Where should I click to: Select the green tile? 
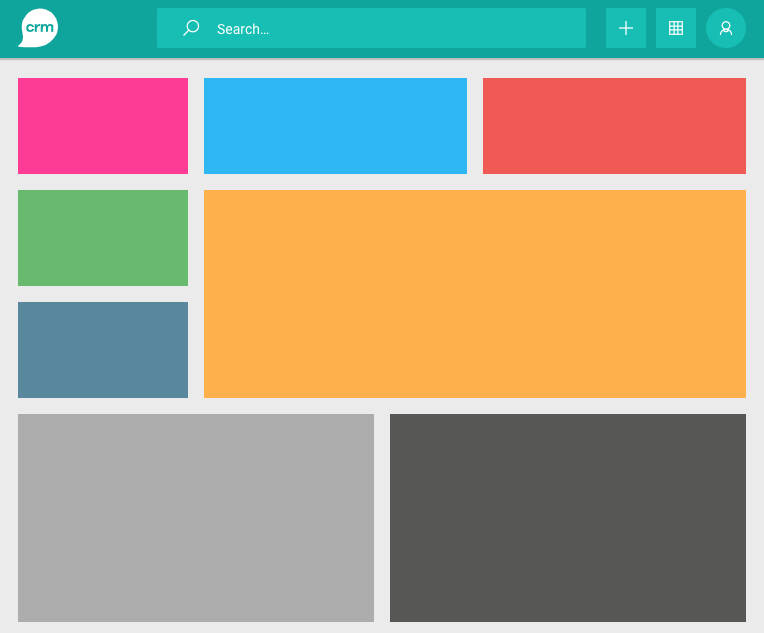(103, 238)
